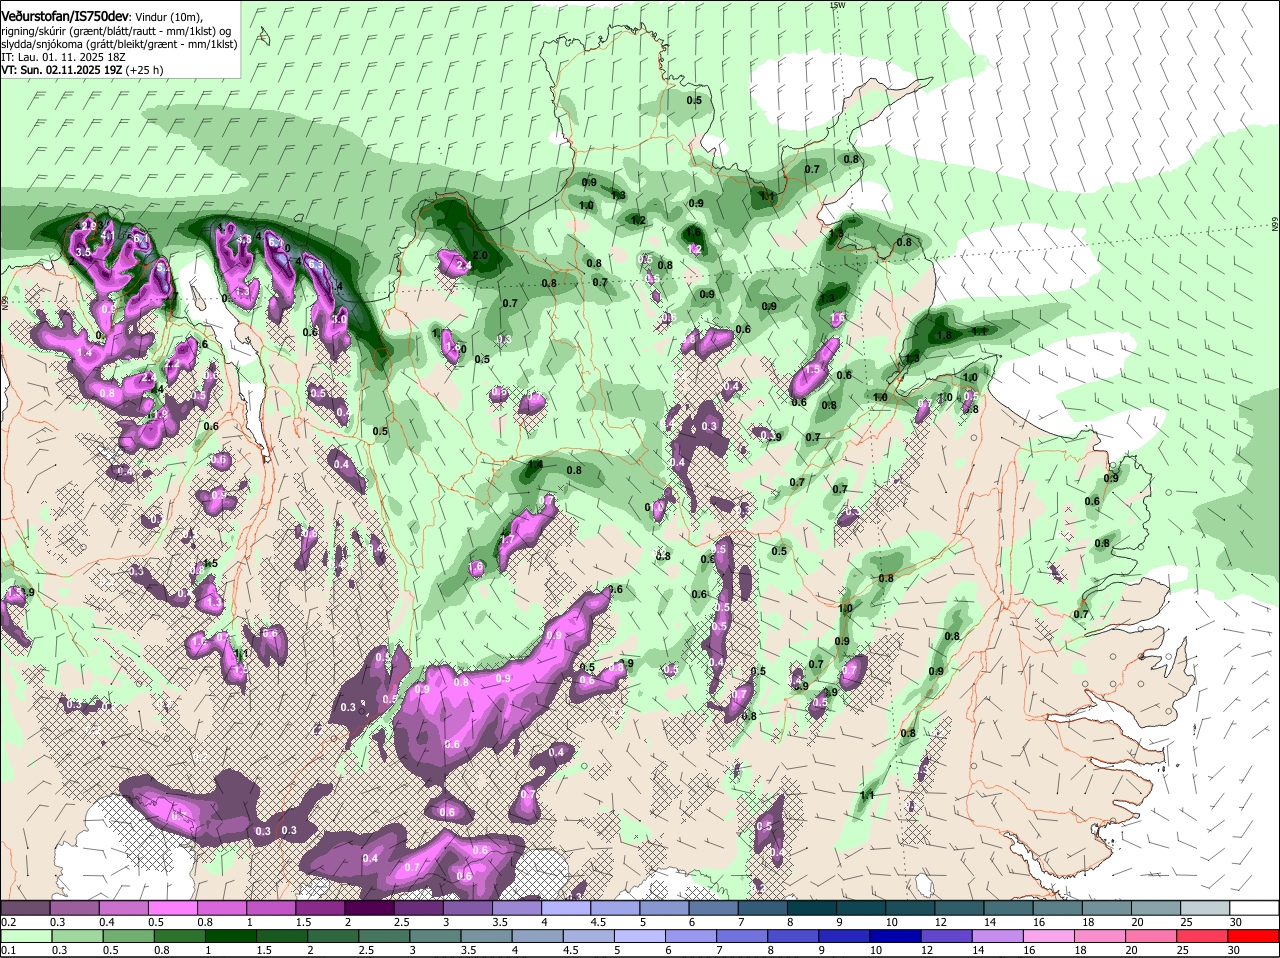Pick the 20 swatch in rain scale
Screen dimensions: 1280x958
click(1152, 936)
